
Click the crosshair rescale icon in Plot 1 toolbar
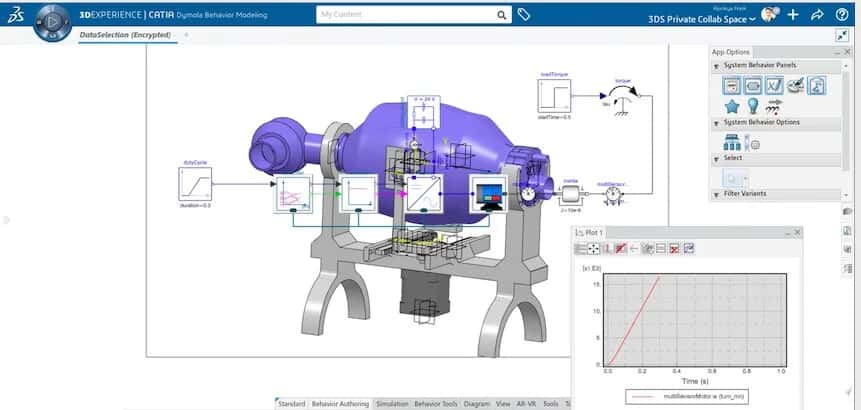pyautogui.click(x=593, y=249)
